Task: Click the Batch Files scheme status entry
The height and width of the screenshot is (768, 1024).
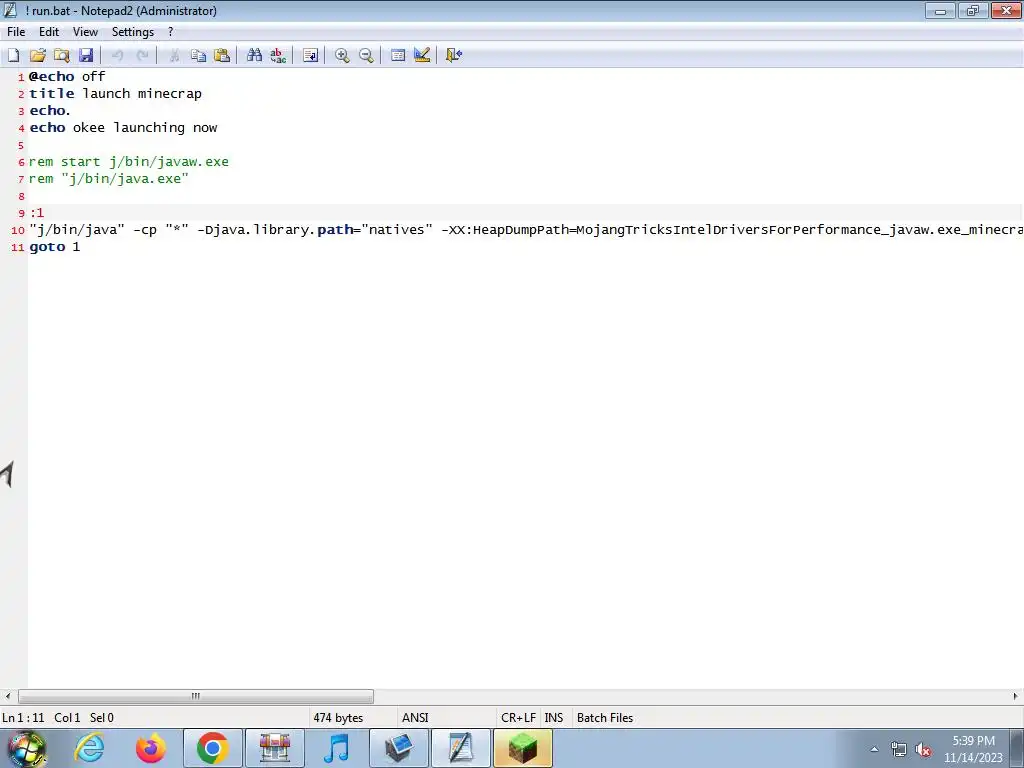Action: [x=605, y=718]
